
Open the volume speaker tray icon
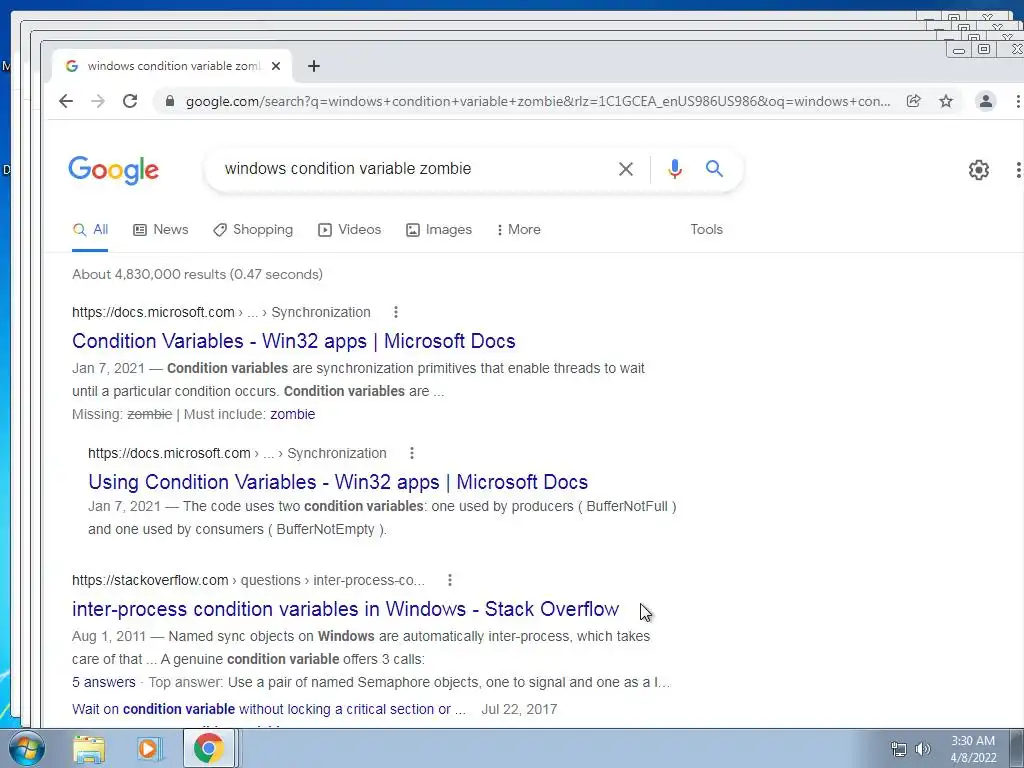click(922, 749)
